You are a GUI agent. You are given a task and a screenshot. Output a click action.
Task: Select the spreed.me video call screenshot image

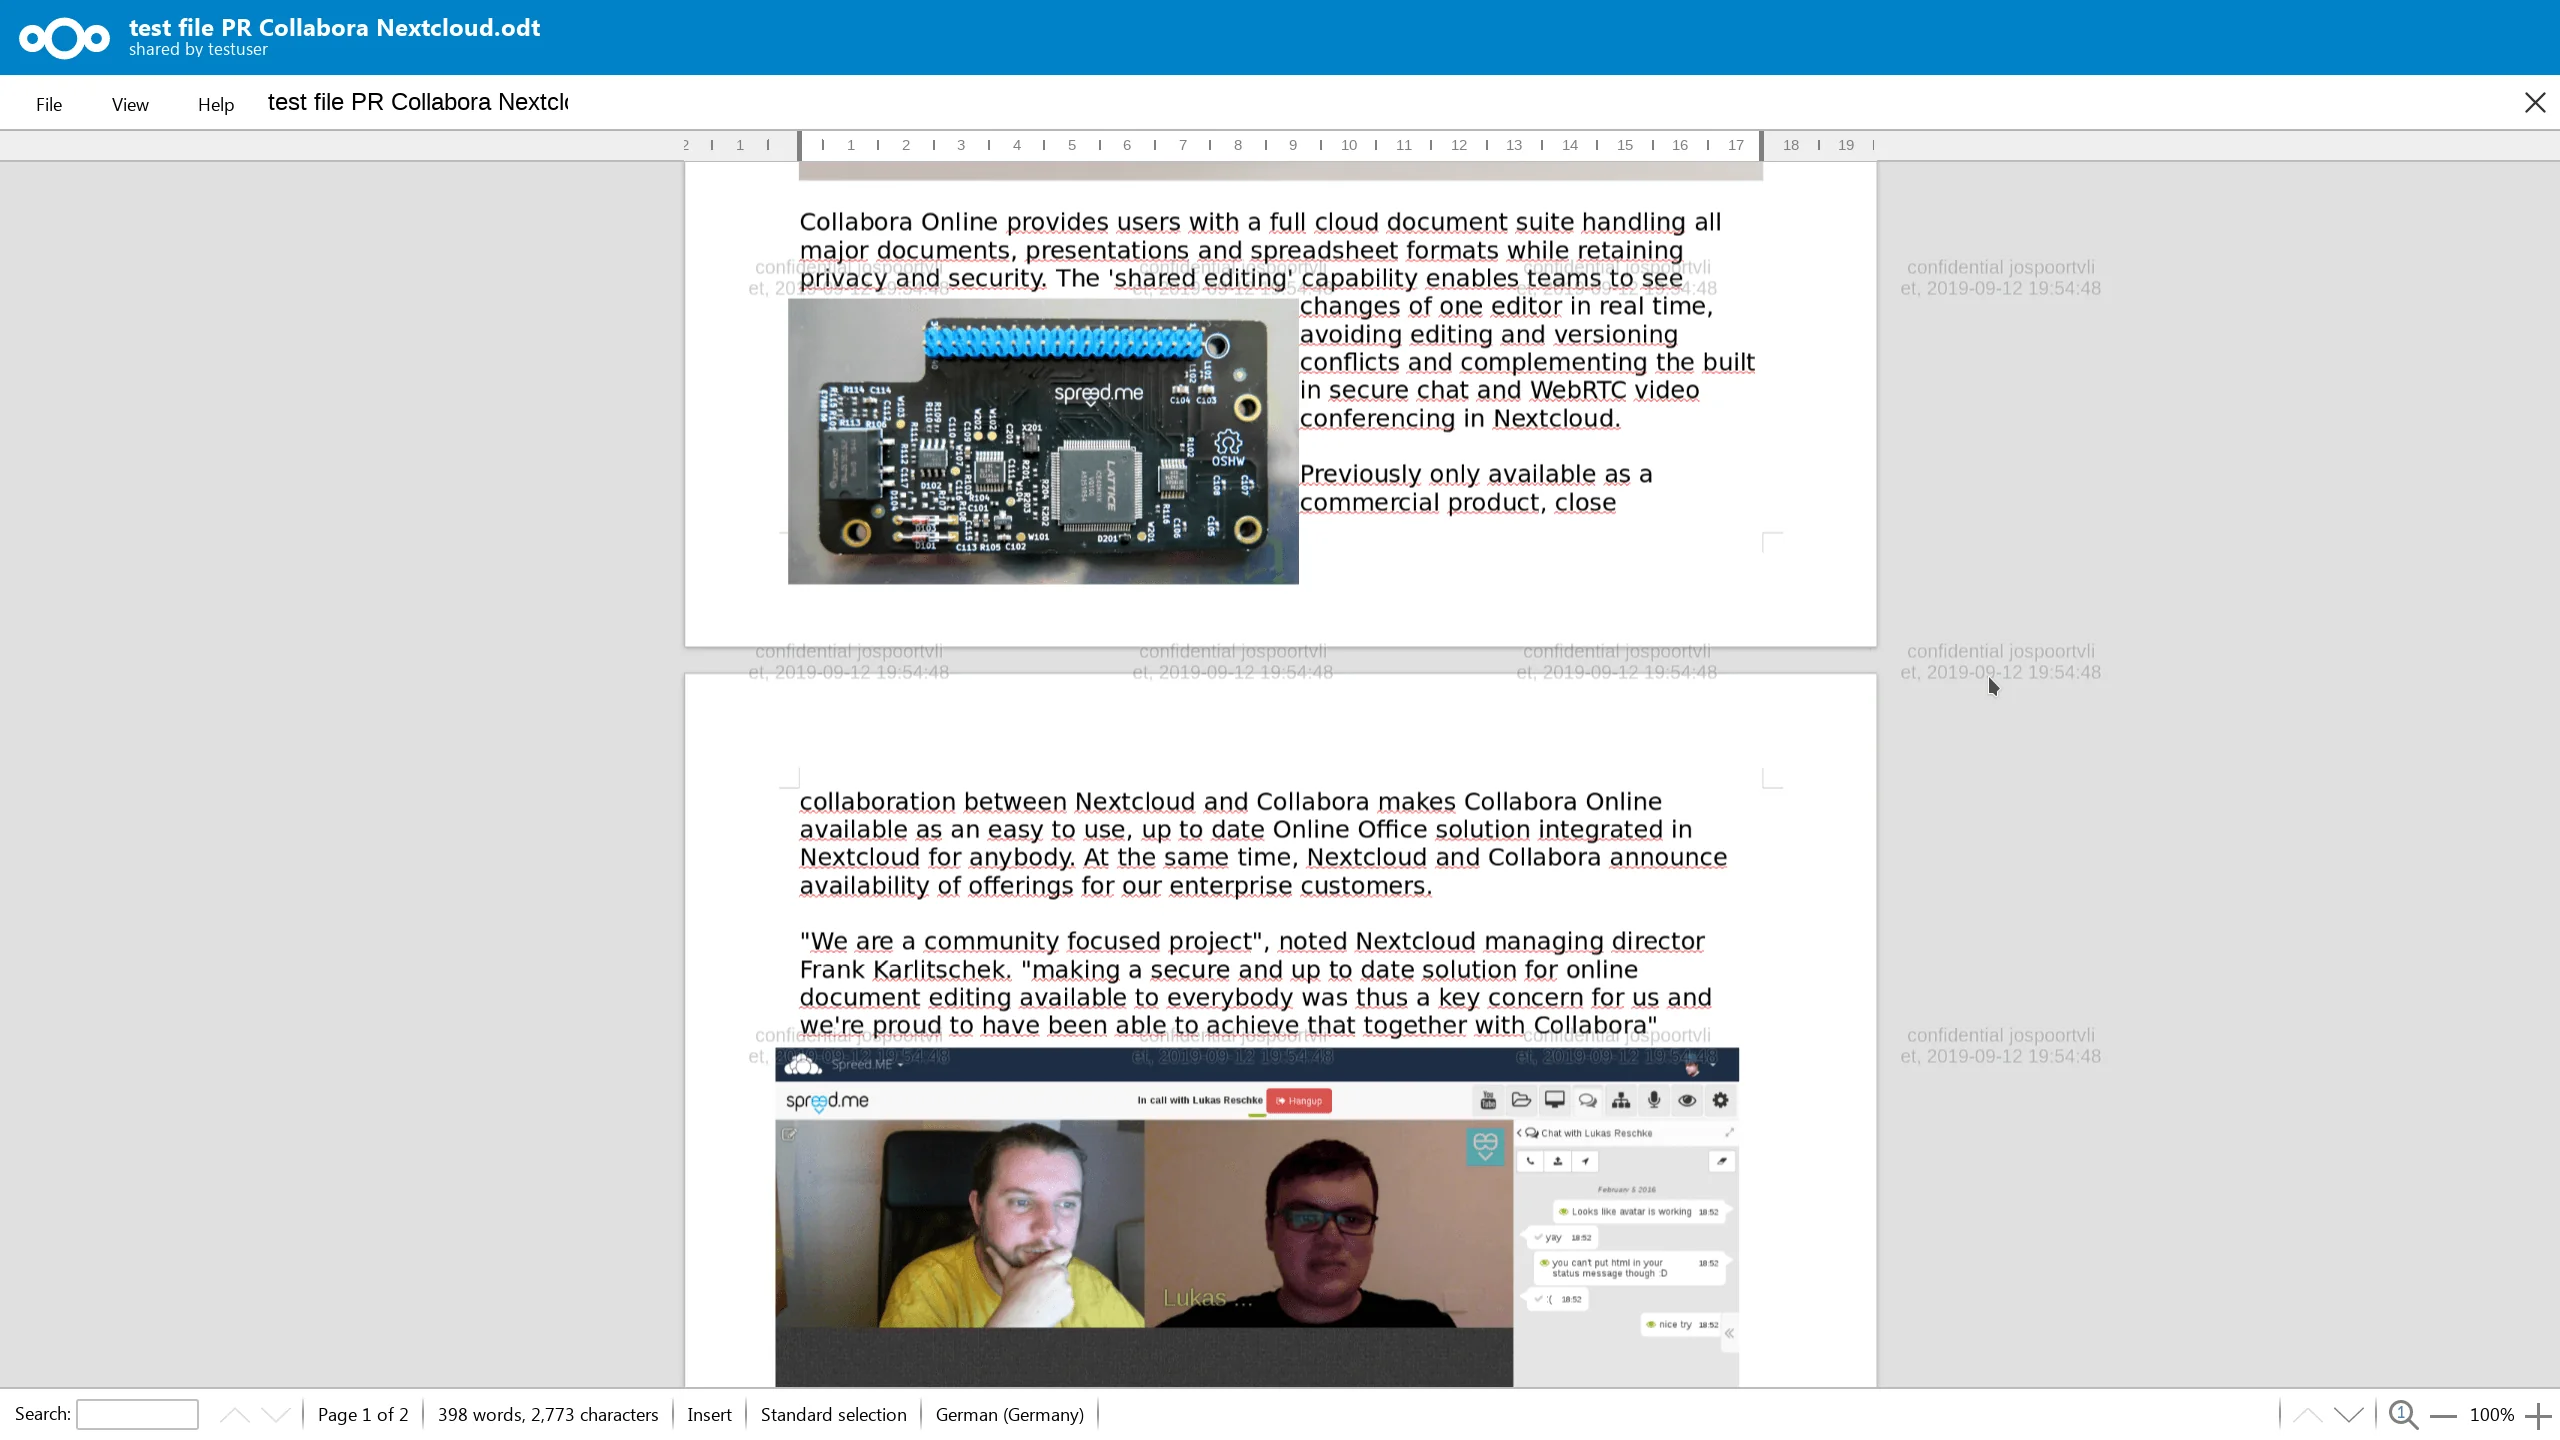click(1257, 1217)
